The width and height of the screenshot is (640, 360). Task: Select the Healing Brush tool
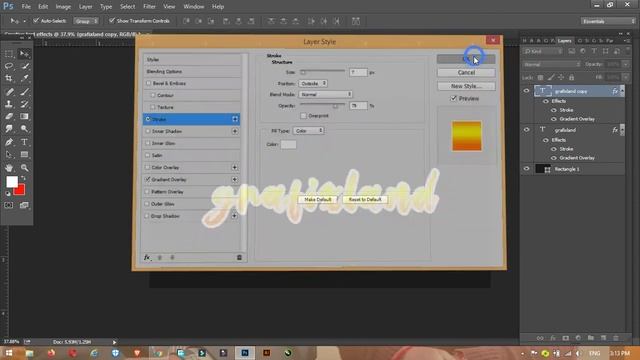point(9,92)
